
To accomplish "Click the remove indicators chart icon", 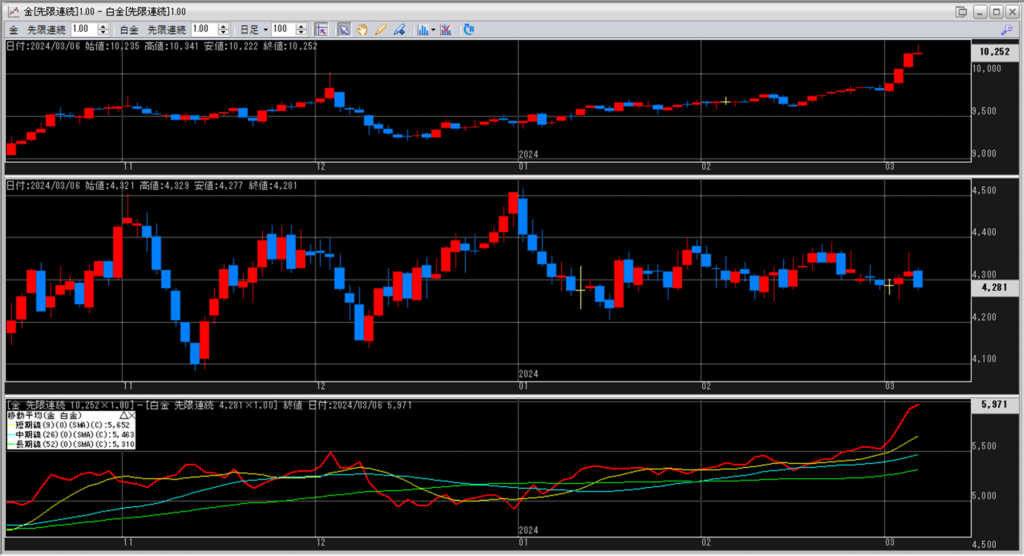I will point(445,30).
